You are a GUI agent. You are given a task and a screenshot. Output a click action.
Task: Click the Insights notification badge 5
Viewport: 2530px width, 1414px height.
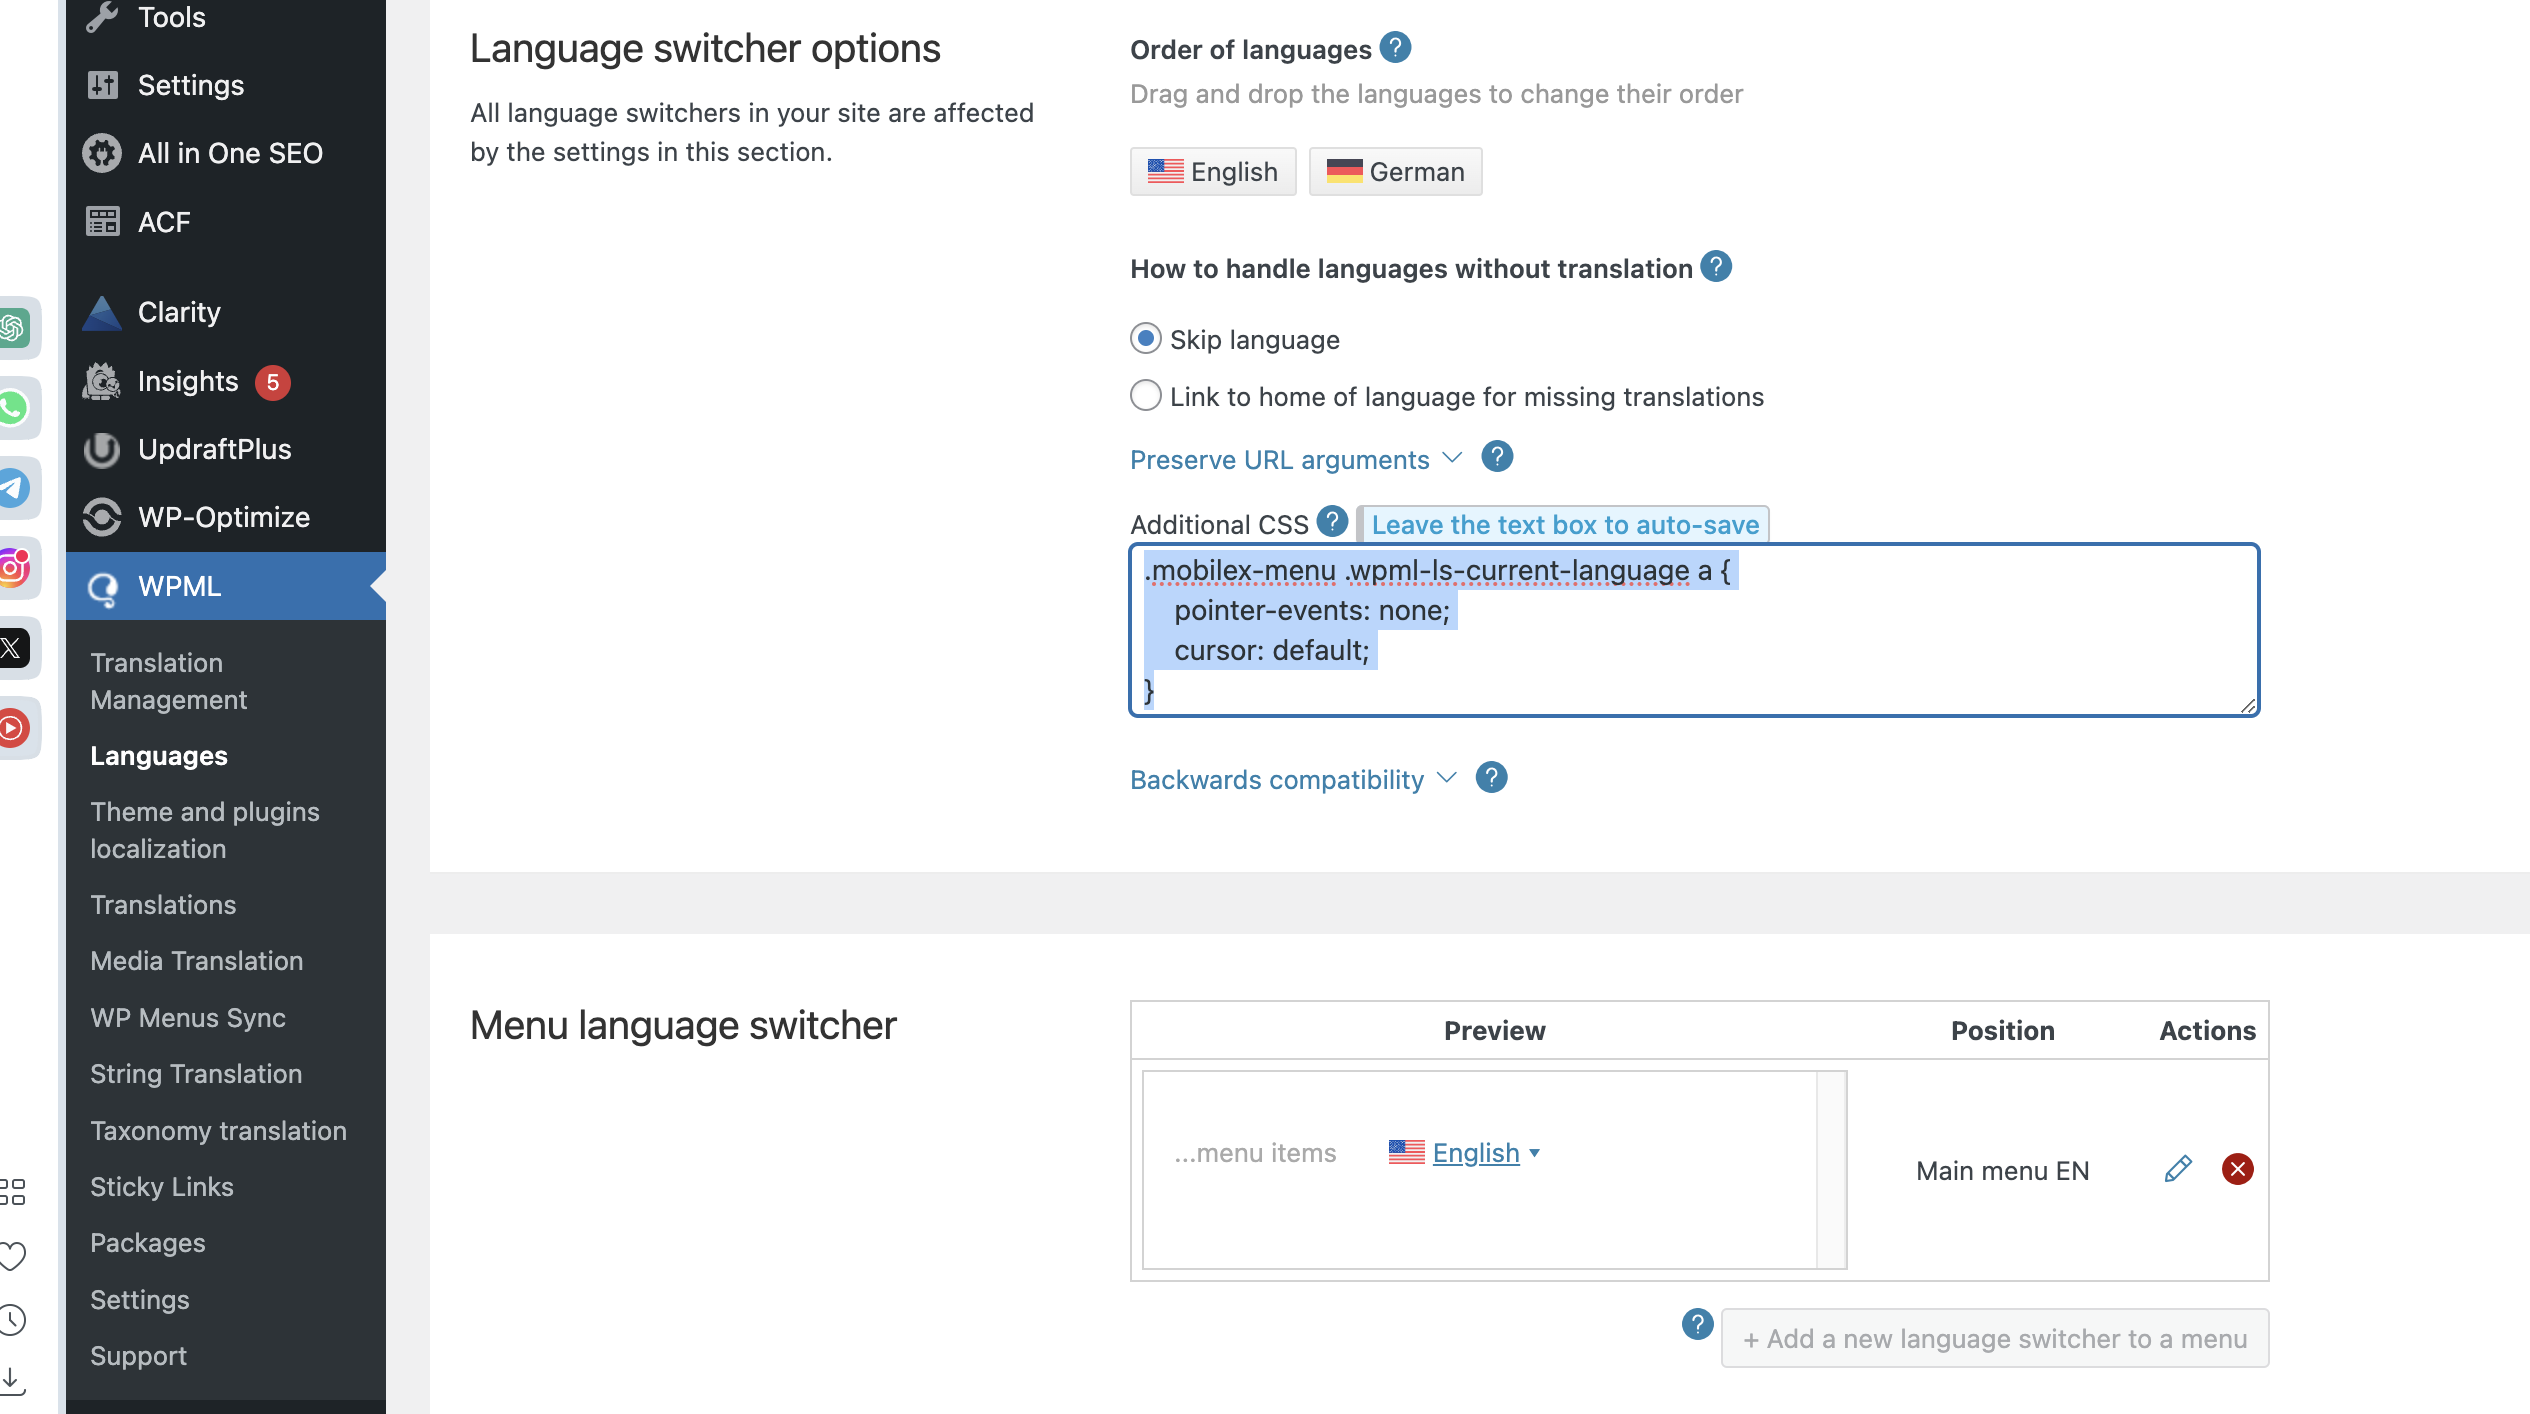click(272, 383)
